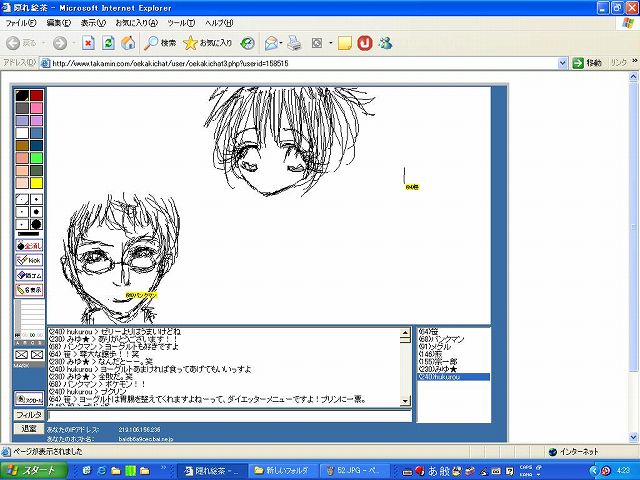The height and width of the screenshot is (480, 640).
Task: Select the diagonal line brush tool
Action: 22,200
